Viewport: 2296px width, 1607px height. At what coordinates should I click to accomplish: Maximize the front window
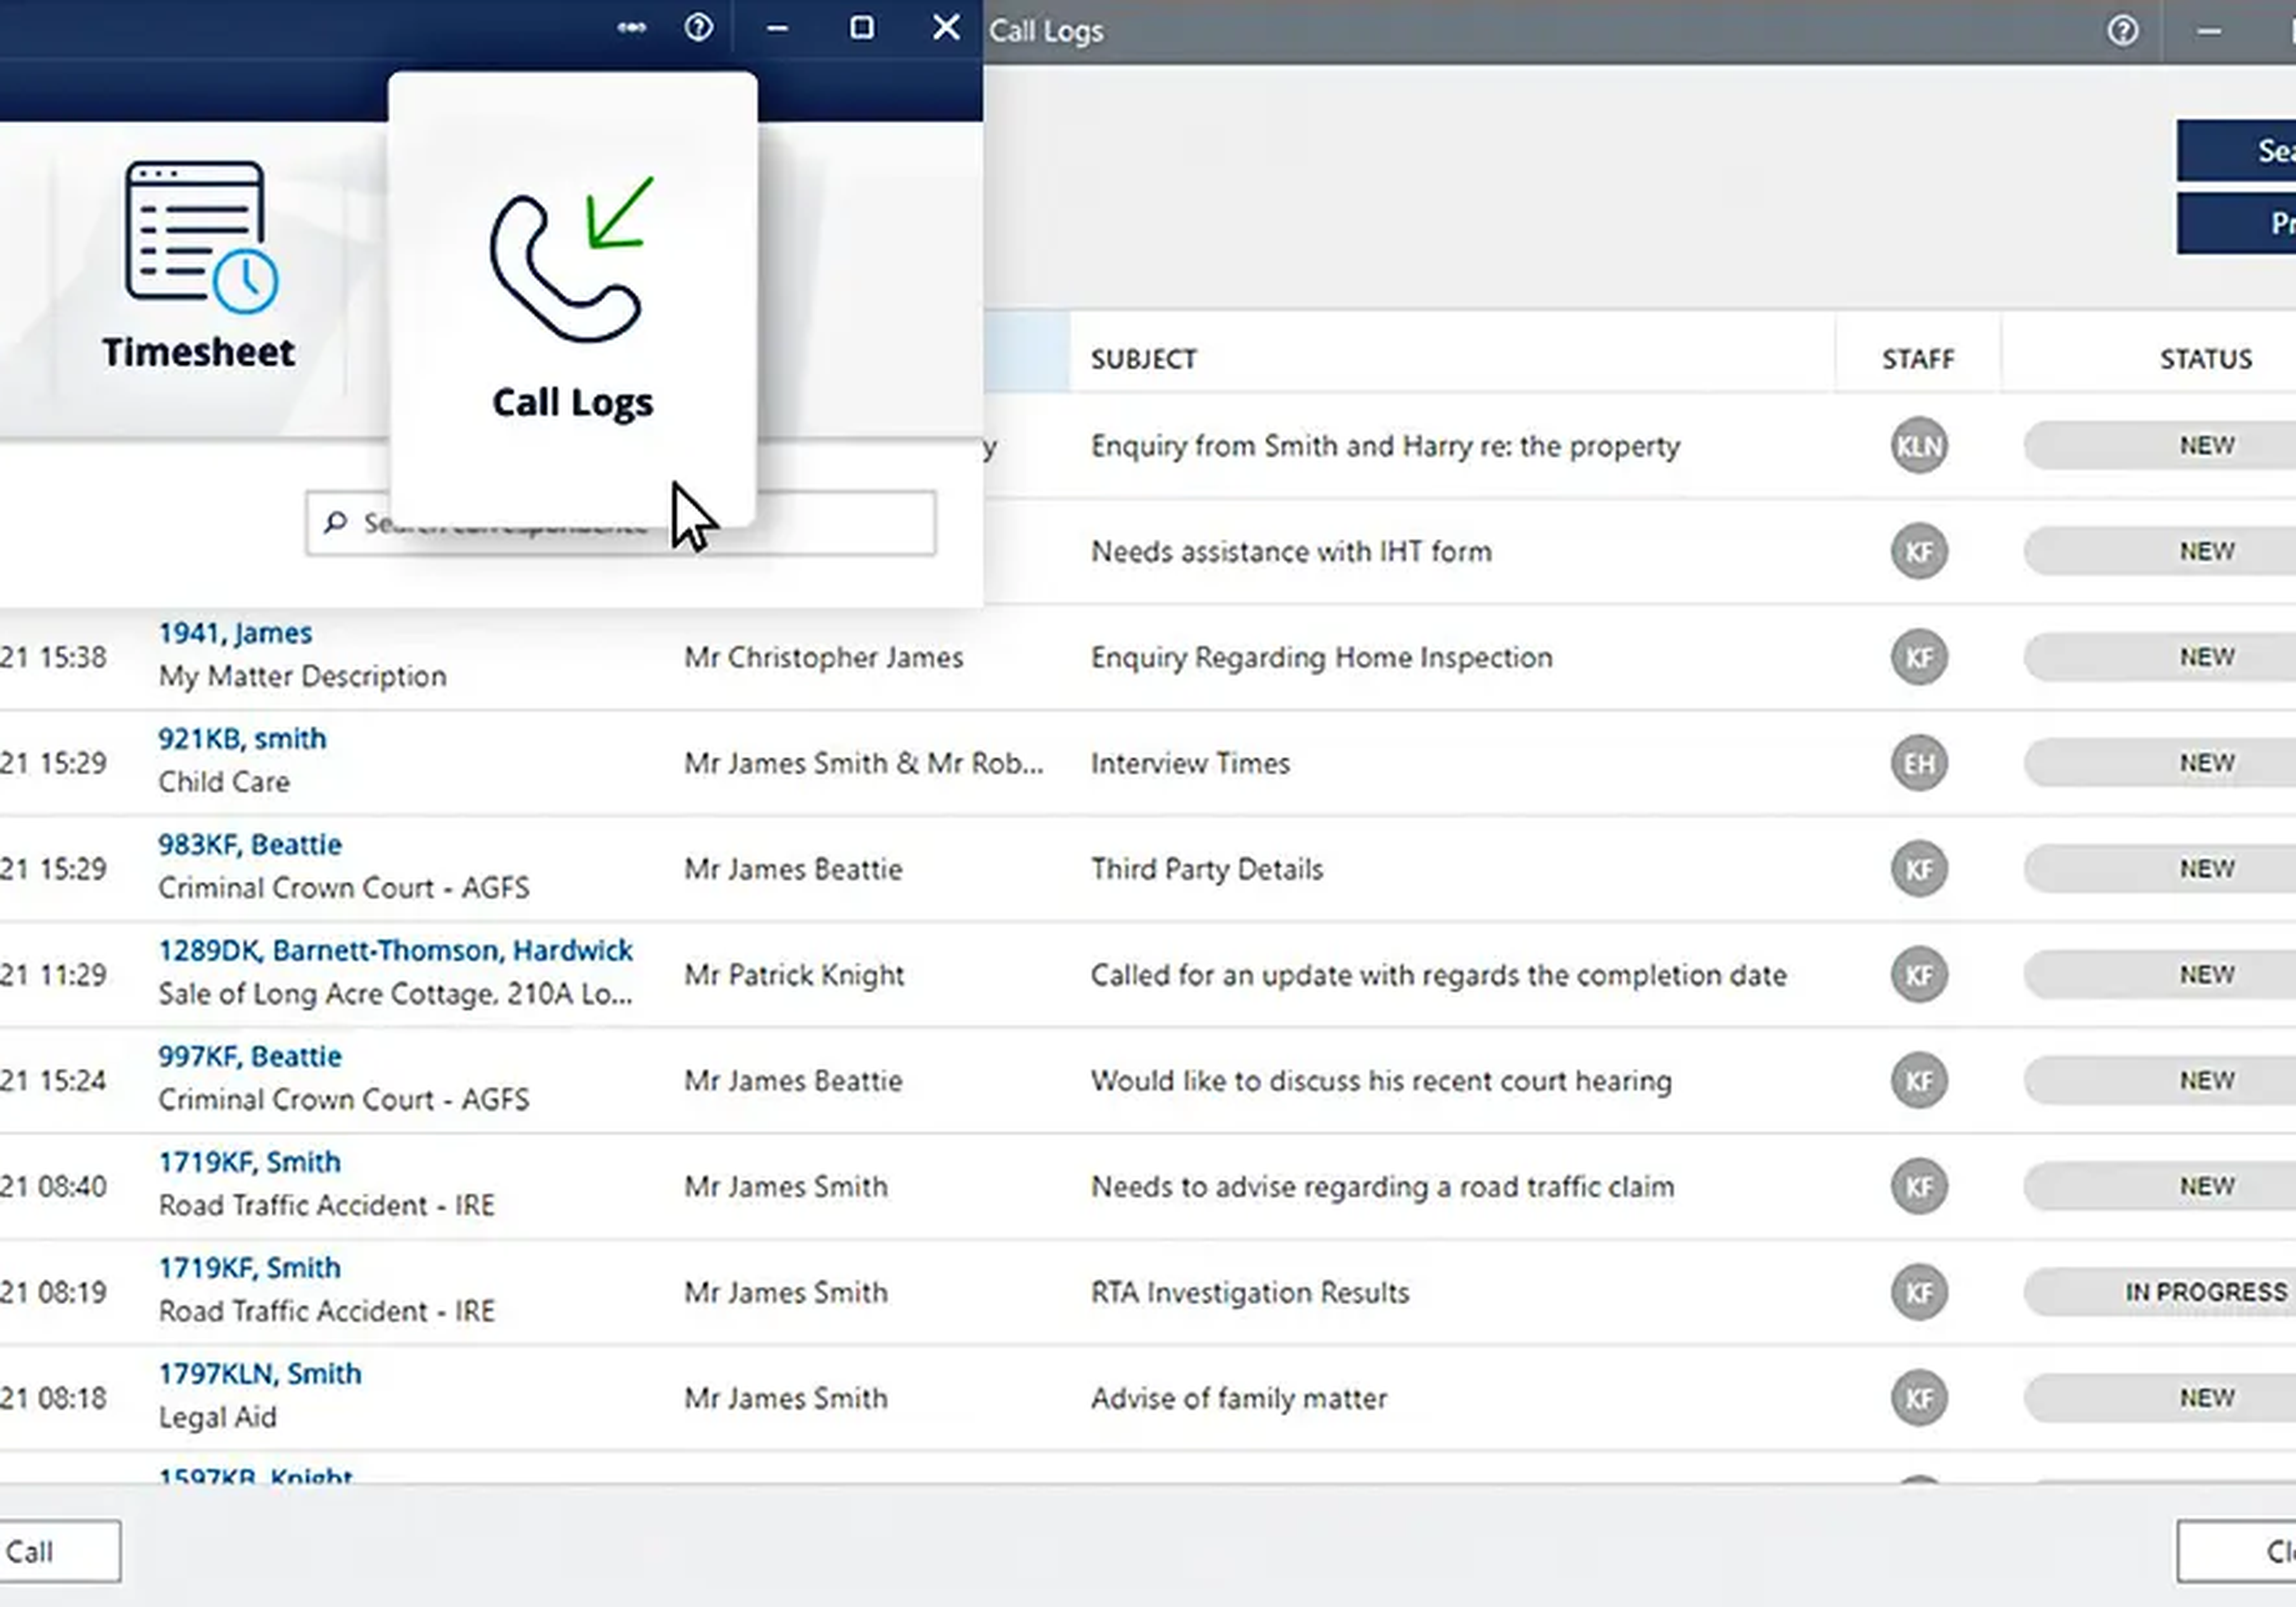click(861, 28)
